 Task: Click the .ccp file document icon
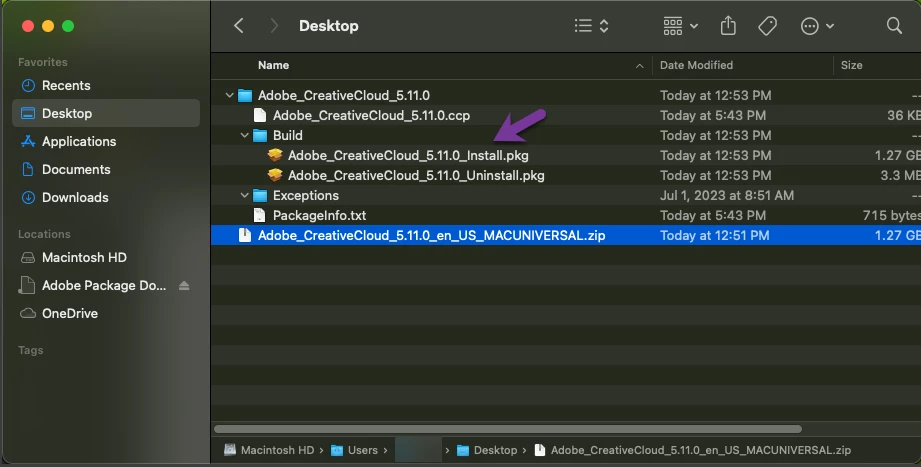point(259,115)
